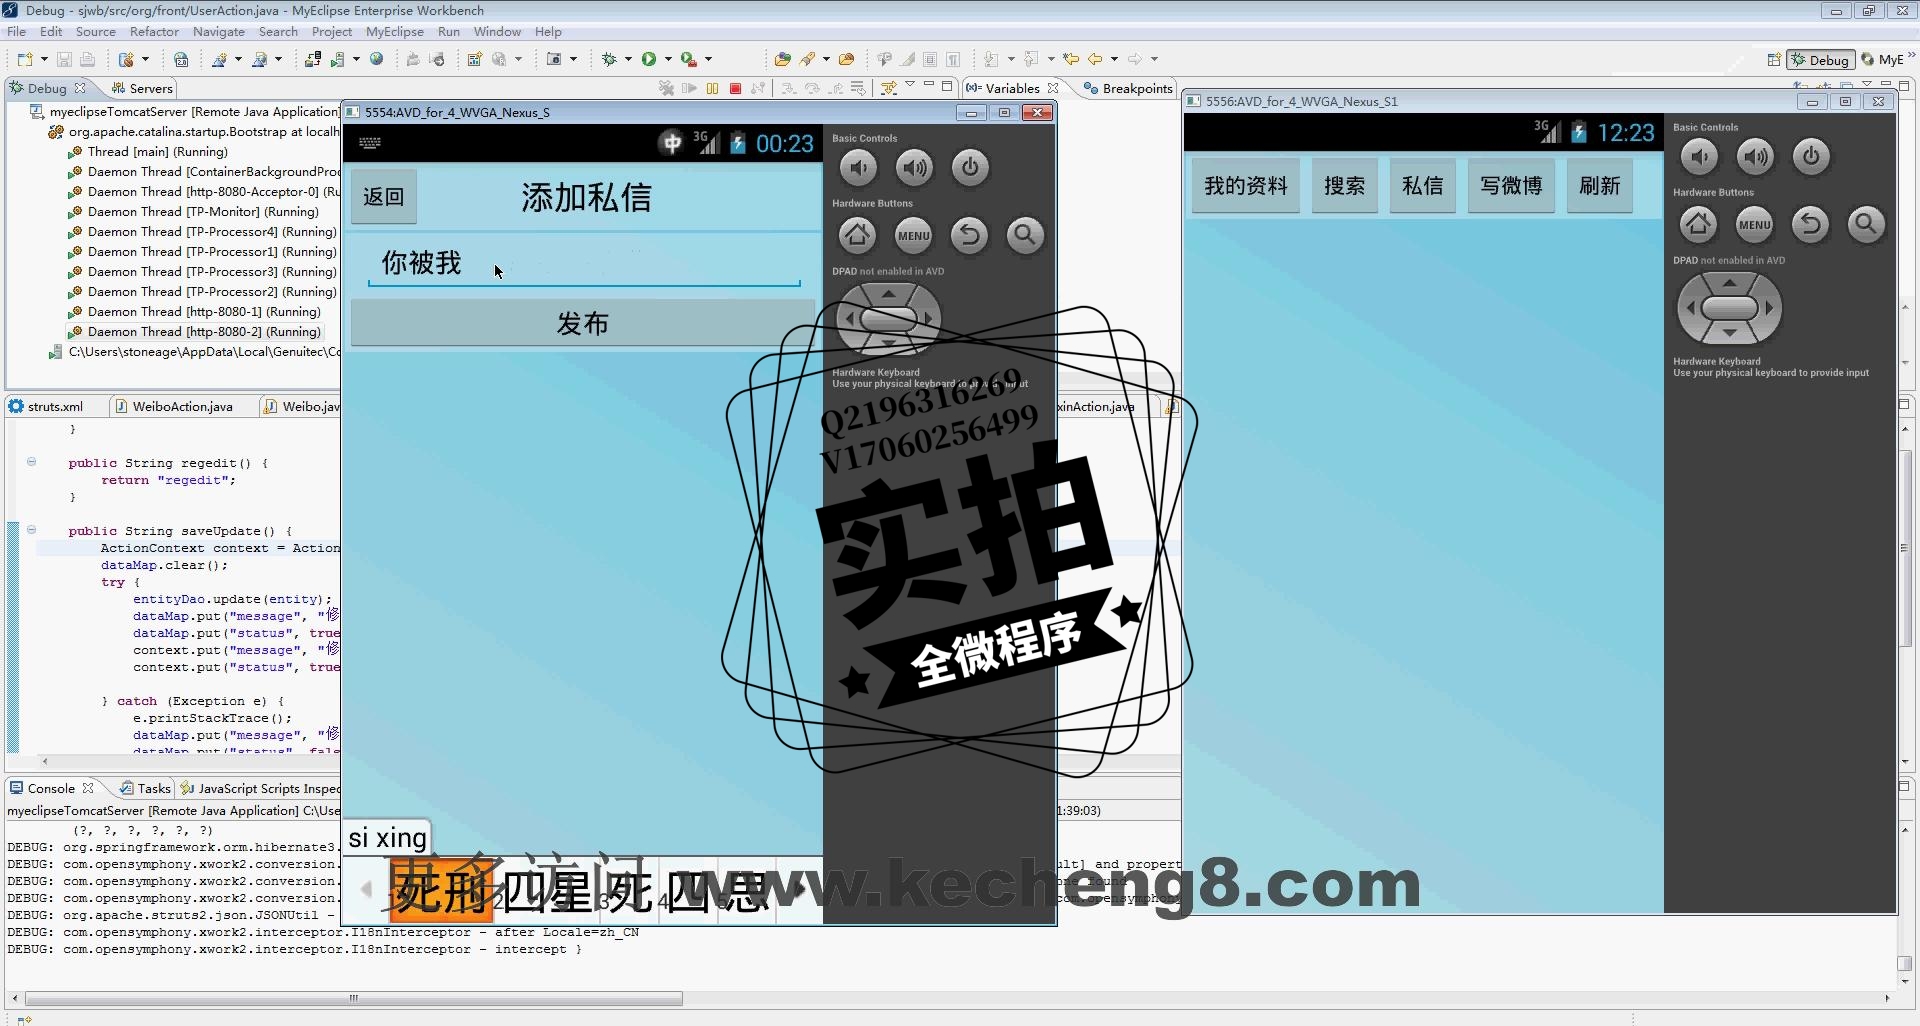This screenshot has width=1920, height=1026.
Task: Select IME candidate 死刑
Action: pos(440,889)
